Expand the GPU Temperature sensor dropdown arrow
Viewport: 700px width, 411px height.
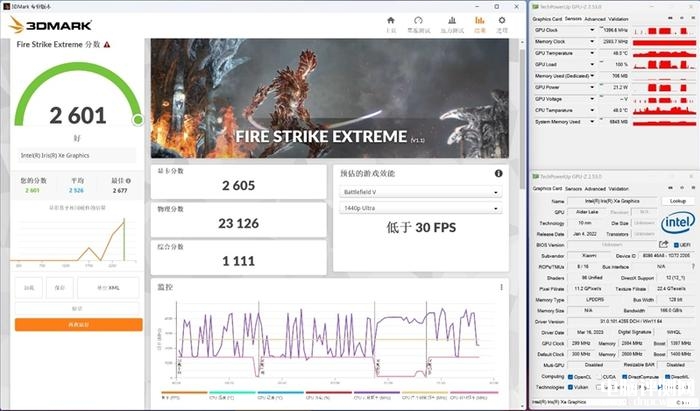click(x=592, y=53)
